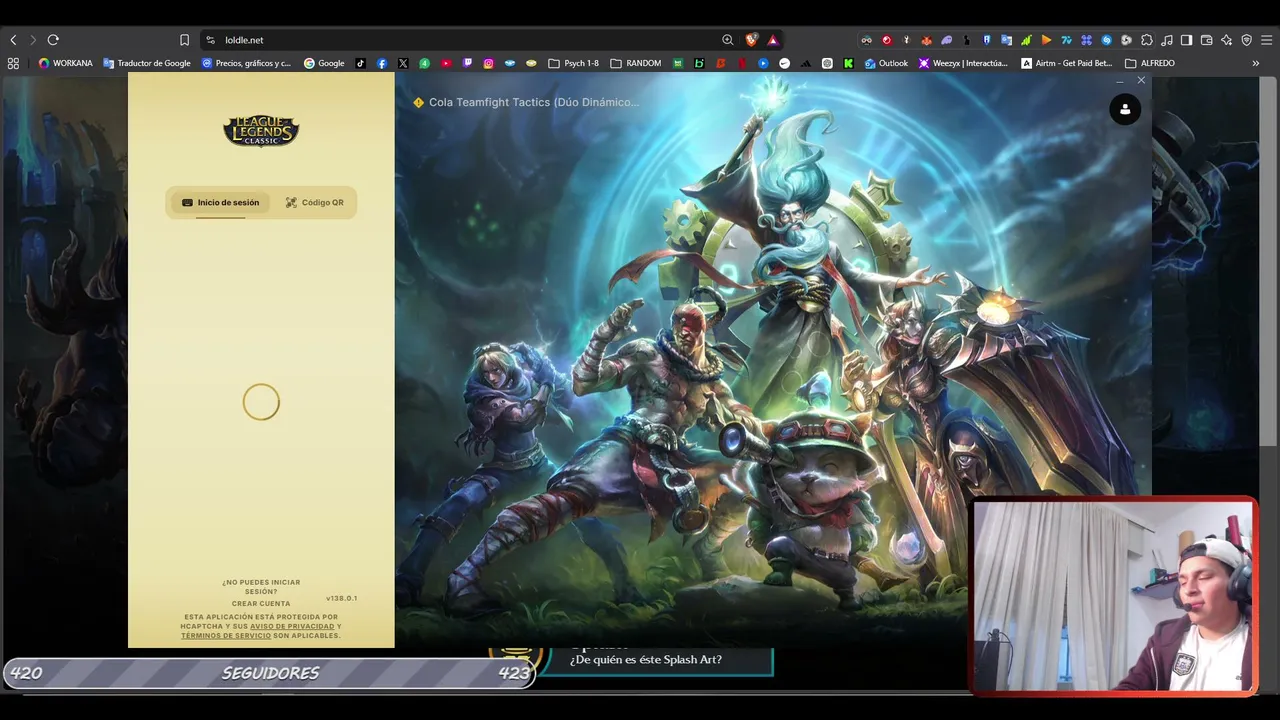Bookmark this page with the bookmark icon

(x=184, y=40)
